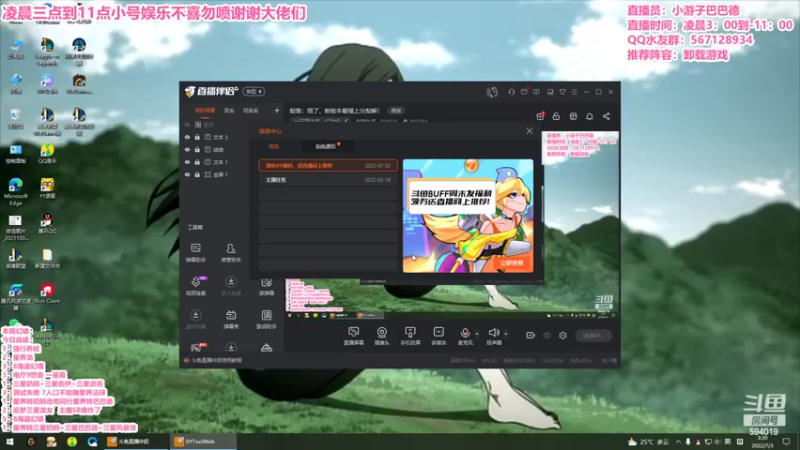Open the hamburger menu in title bar
Image resolution: width=800 pixels, height=450 pixels.
[x=574, y=92]
